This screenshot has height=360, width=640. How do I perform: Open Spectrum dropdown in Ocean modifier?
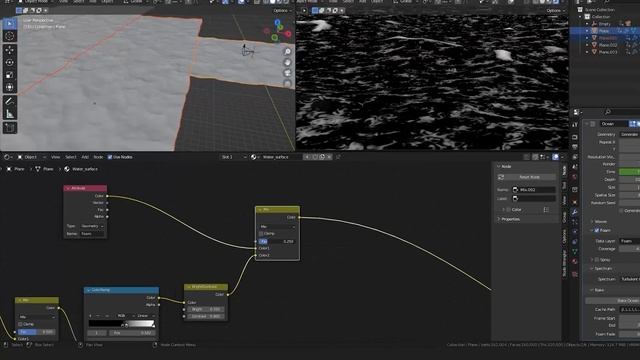click(x=630, y=279)
